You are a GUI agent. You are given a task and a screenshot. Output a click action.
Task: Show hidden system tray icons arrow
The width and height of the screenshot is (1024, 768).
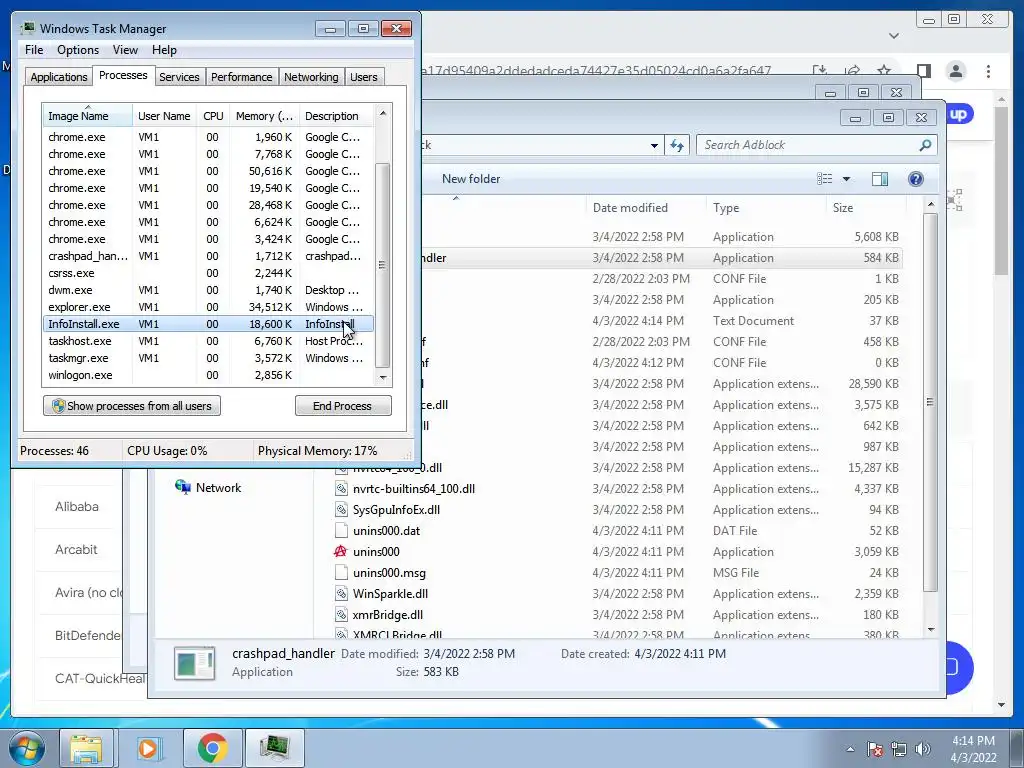[x=850, y=749]
